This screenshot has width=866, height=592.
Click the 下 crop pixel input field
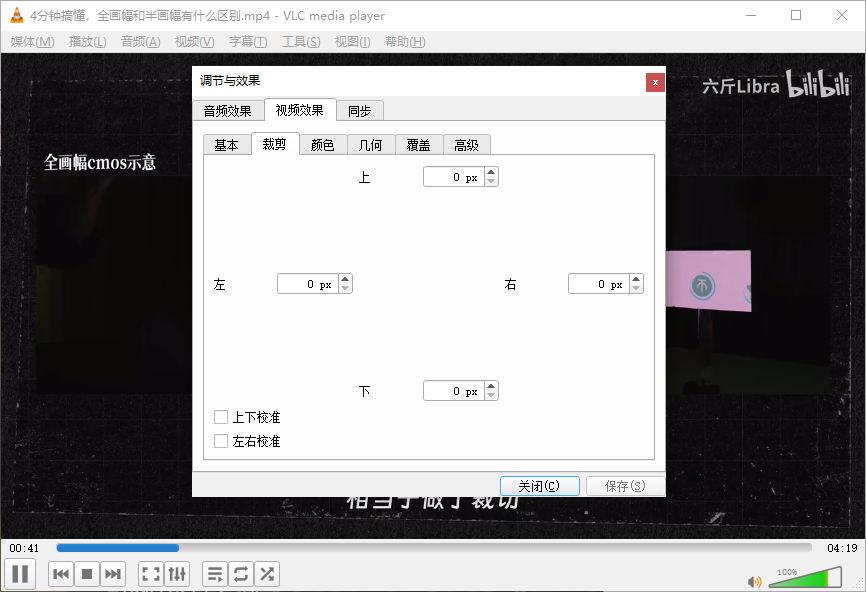455,390
